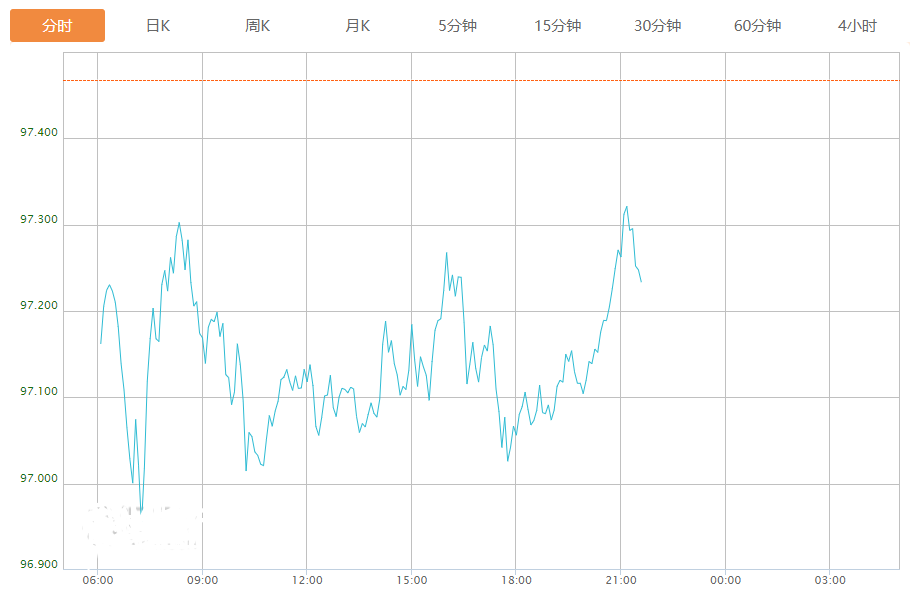Select the 15分钟 interval tab
Image resolution: width=915 pixels, height=592 pixels.
pyautogui.click(x=558, y=26)
